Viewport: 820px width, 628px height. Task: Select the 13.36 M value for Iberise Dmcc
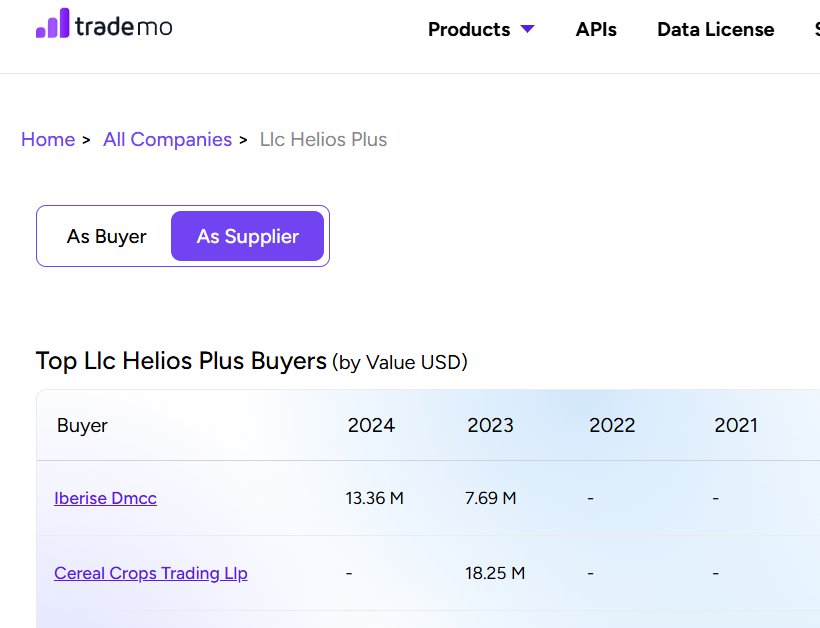pyautogui.click(x=374, y=498)
